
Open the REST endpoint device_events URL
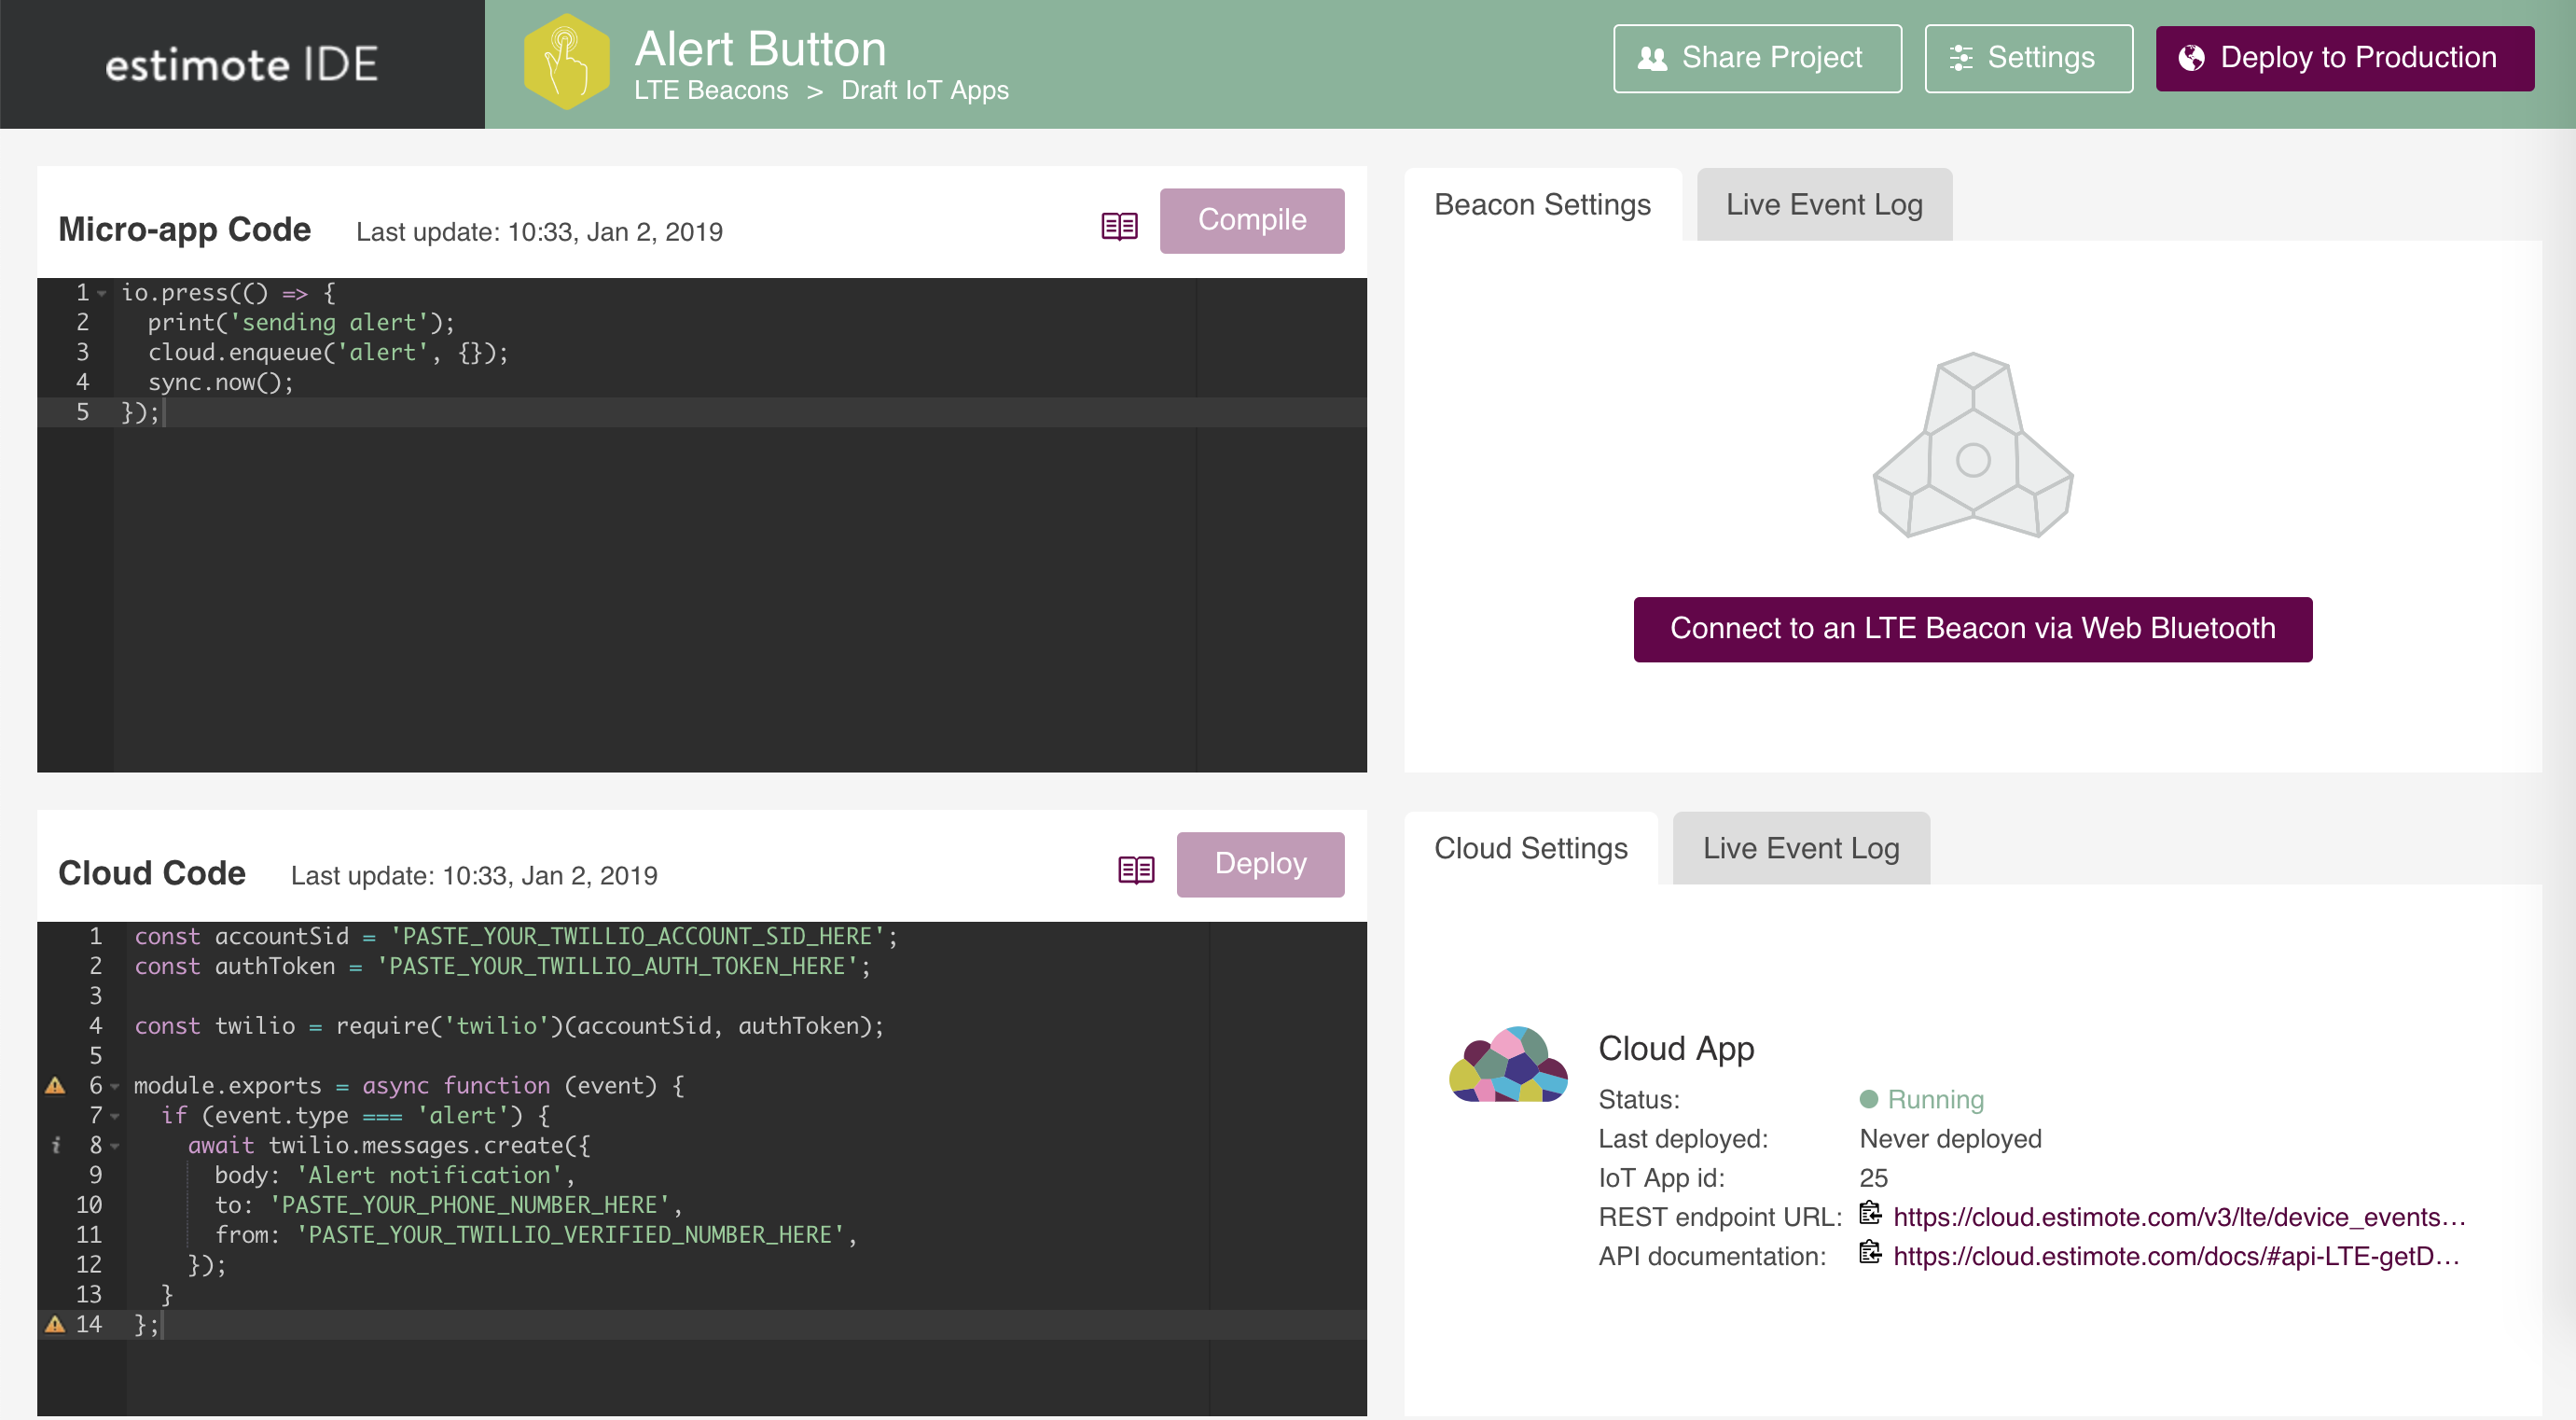coord(2179,1216)
